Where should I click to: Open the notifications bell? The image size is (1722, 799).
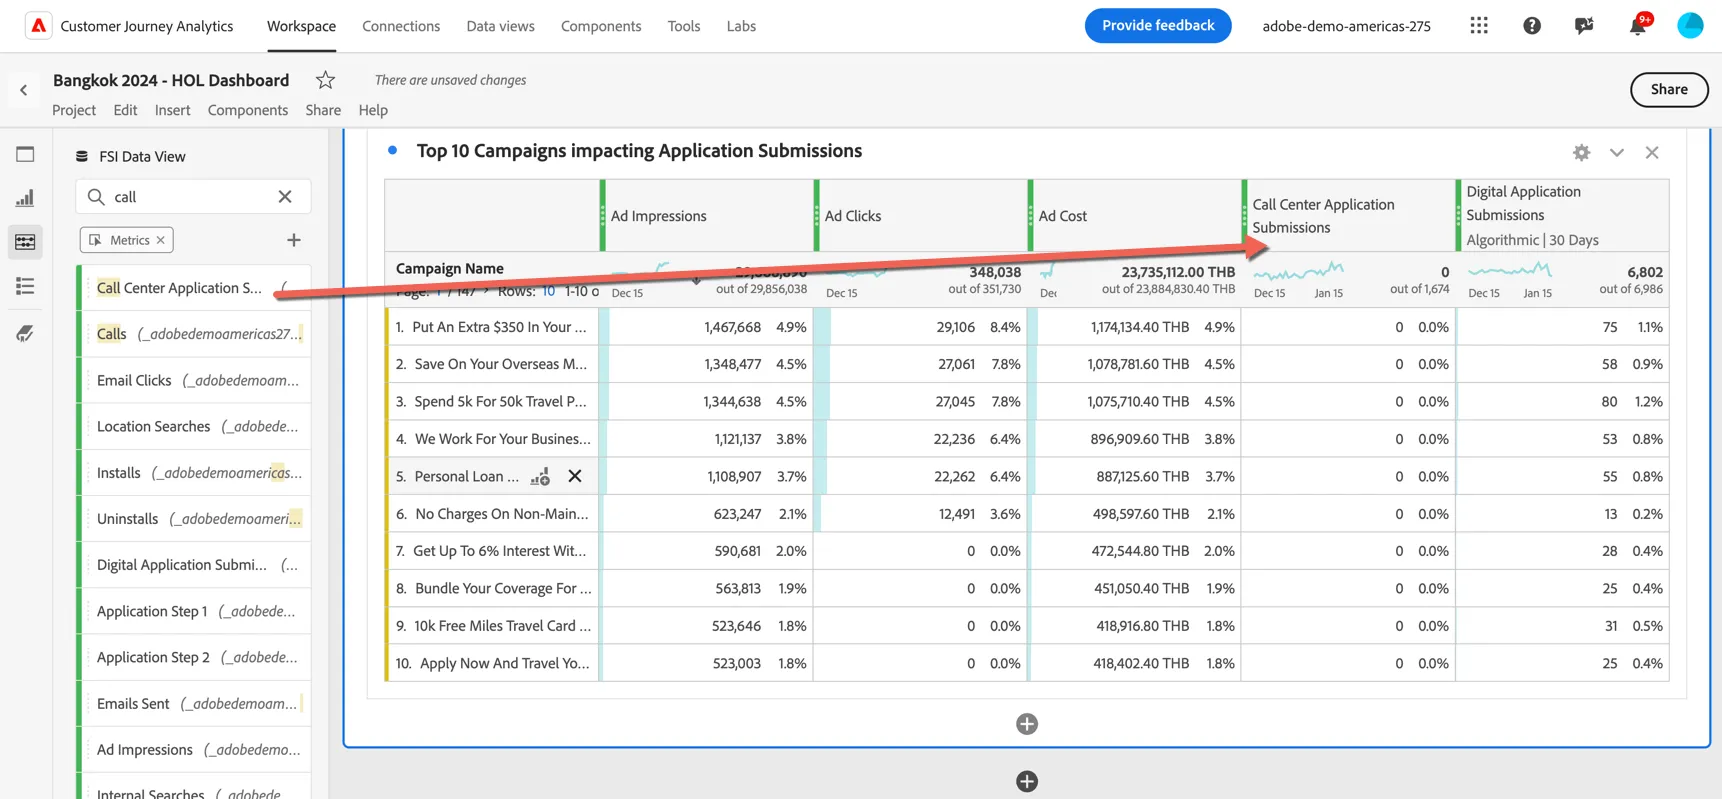[x=1638, y=25]
